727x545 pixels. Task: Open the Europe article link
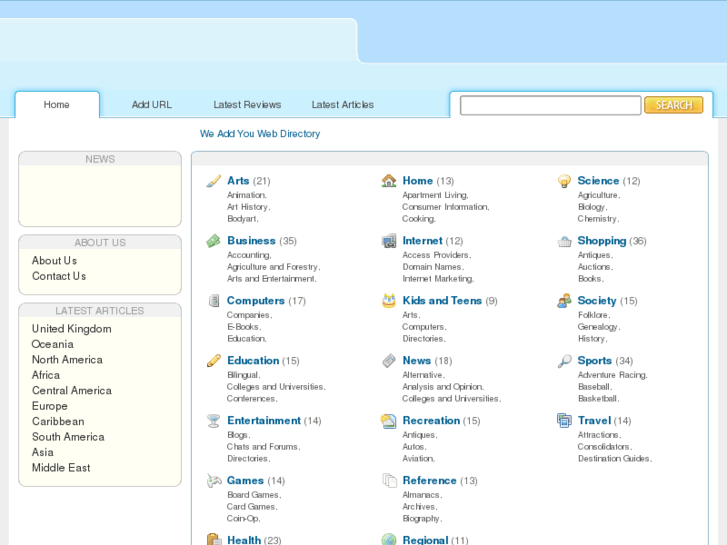[x=50, y=406]
